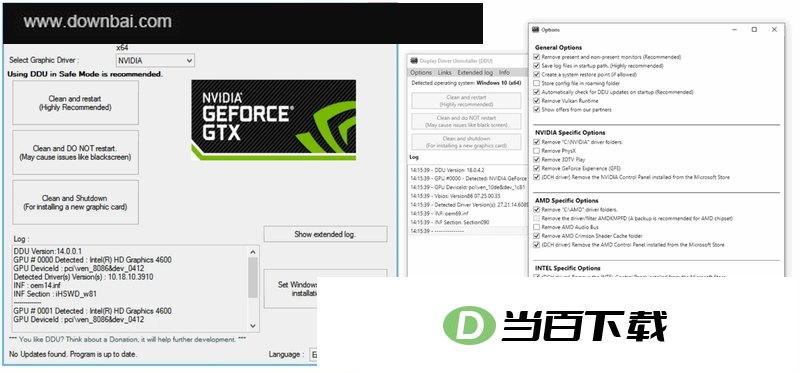Select log line "INF : oem14.inf"

click(37, 285)
